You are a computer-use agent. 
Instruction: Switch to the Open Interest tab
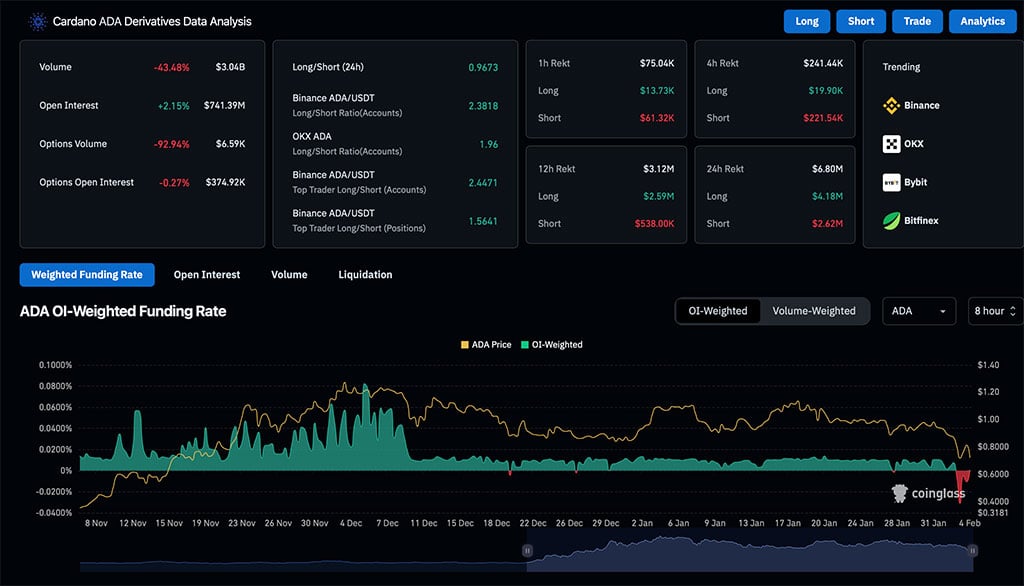[x=209, y=274]
